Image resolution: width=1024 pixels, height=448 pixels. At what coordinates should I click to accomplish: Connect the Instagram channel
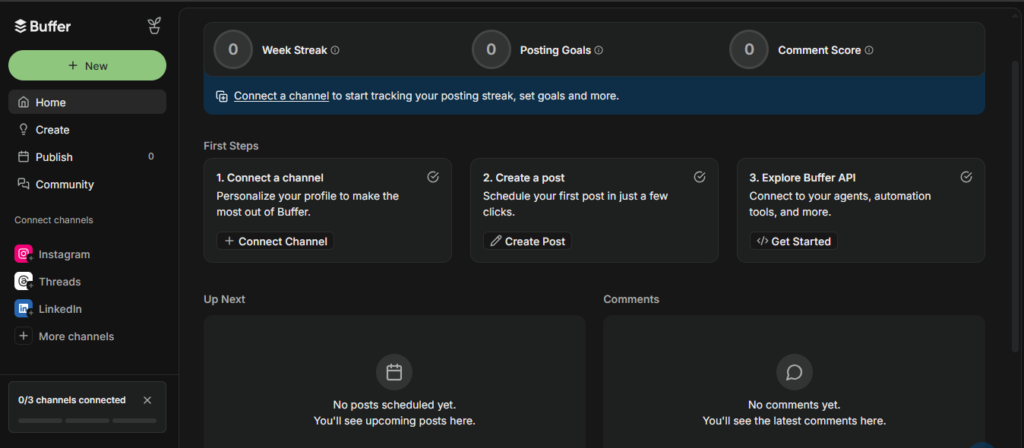pyautogui.click(x=88, y=254)
